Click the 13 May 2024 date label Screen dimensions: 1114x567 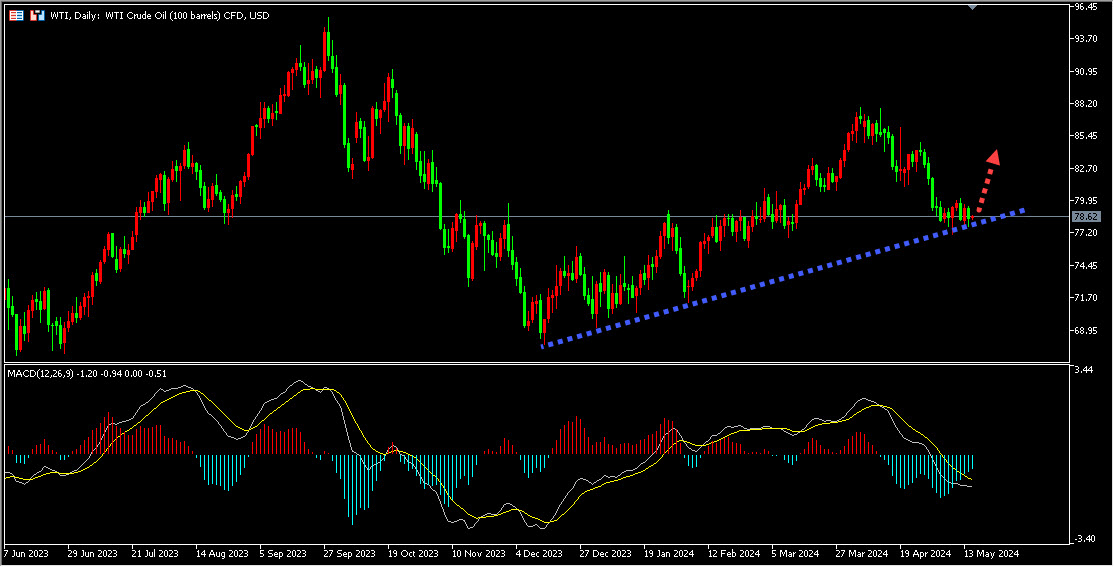[x=991, y=553]
